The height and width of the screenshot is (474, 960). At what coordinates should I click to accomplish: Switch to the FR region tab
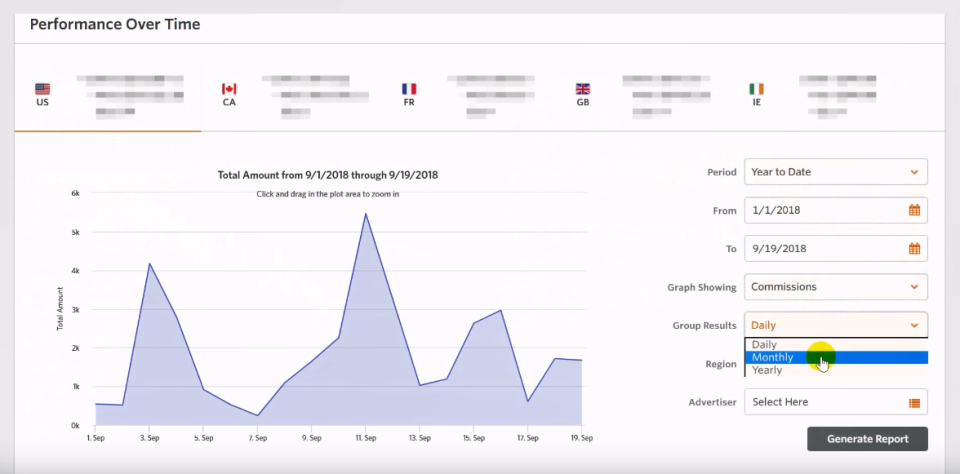click(x=468, y=96)
